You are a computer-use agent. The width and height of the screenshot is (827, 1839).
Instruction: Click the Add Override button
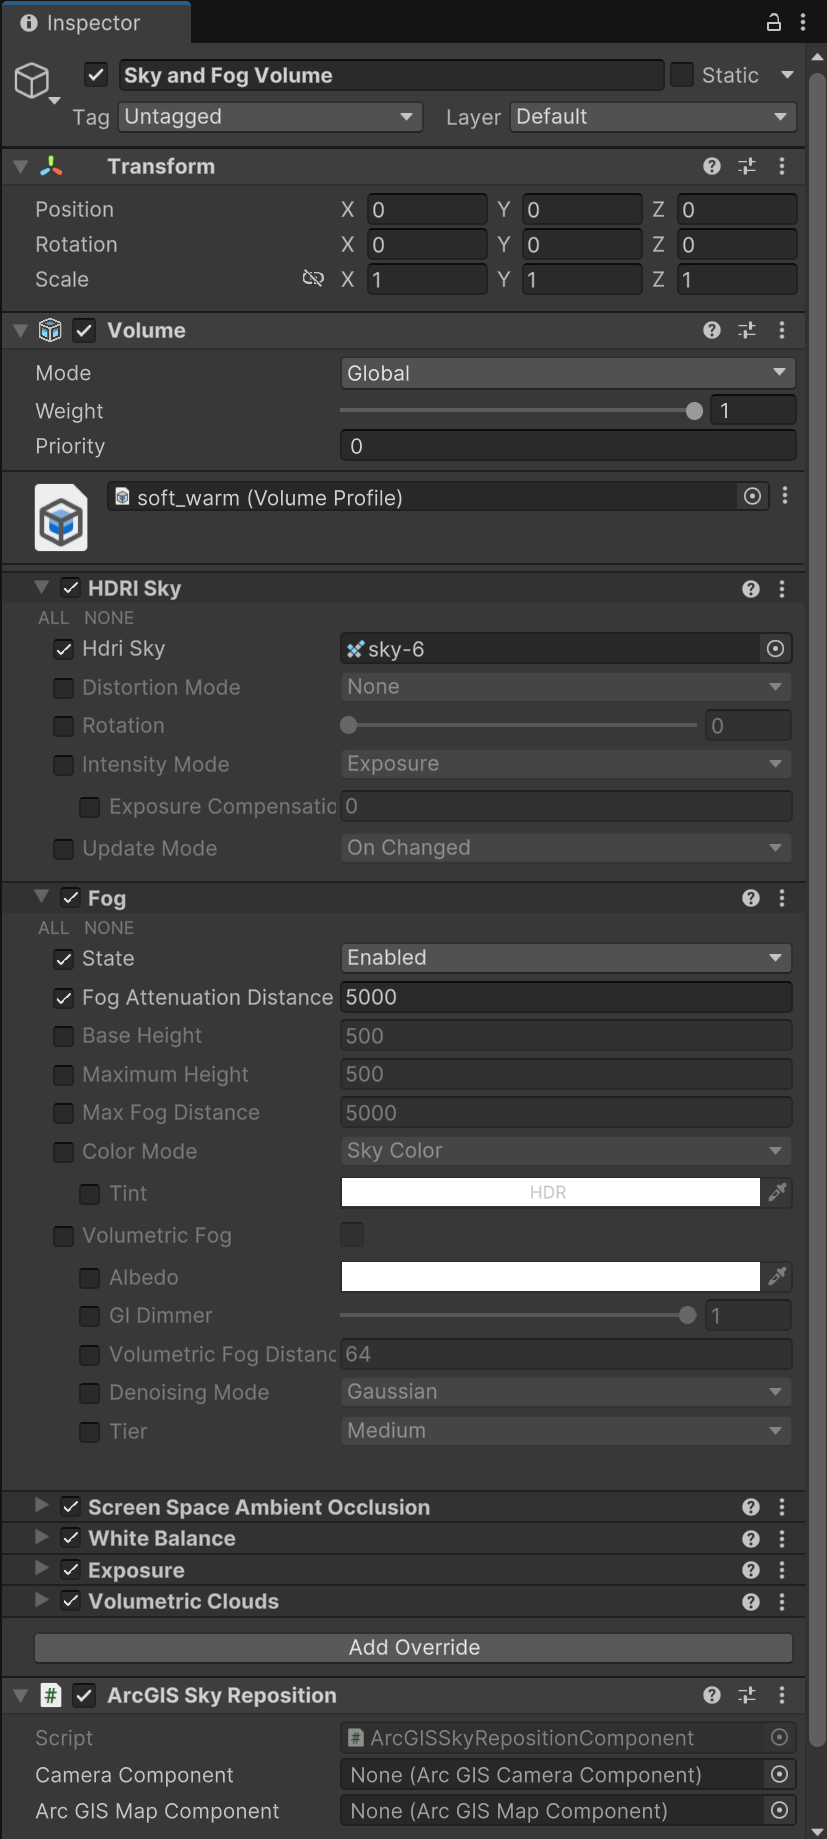414,1647
